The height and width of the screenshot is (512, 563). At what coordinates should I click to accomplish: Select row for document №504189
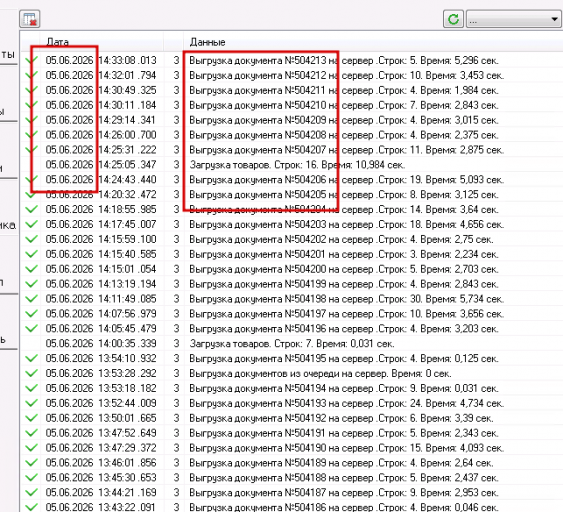point(292,463)
